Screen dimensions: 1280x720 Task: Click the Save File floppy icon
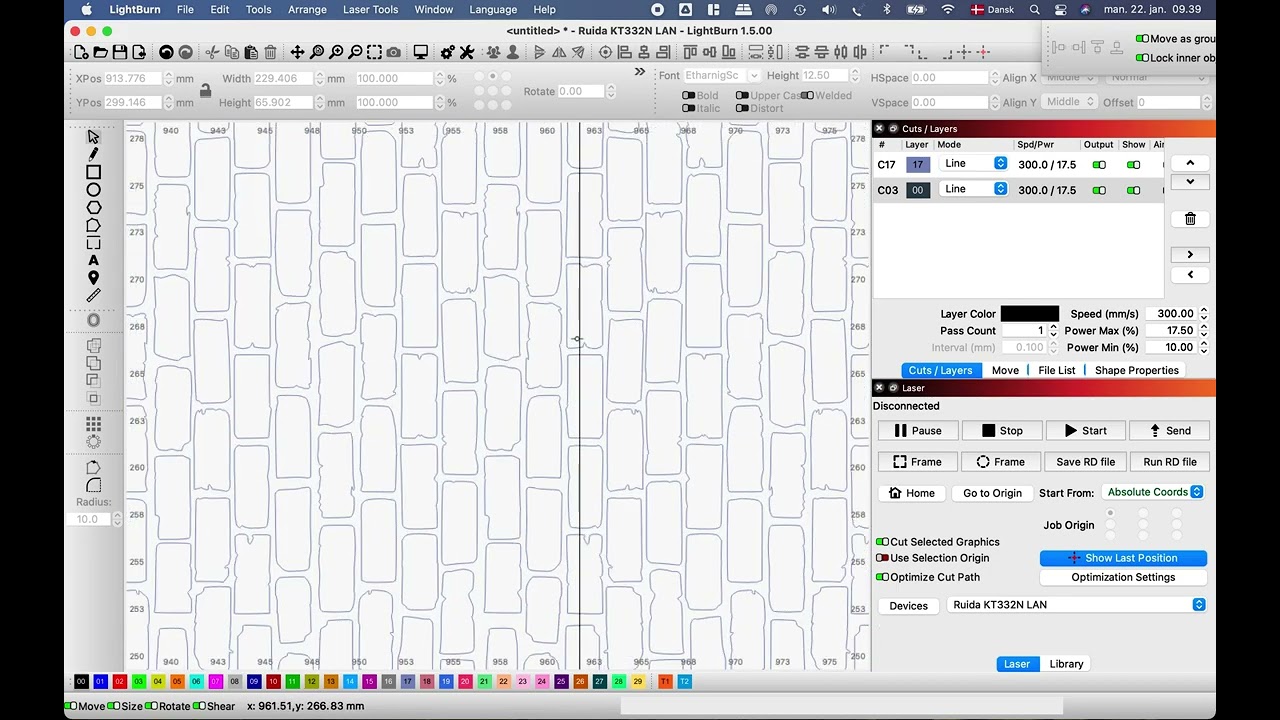[120, 52]
